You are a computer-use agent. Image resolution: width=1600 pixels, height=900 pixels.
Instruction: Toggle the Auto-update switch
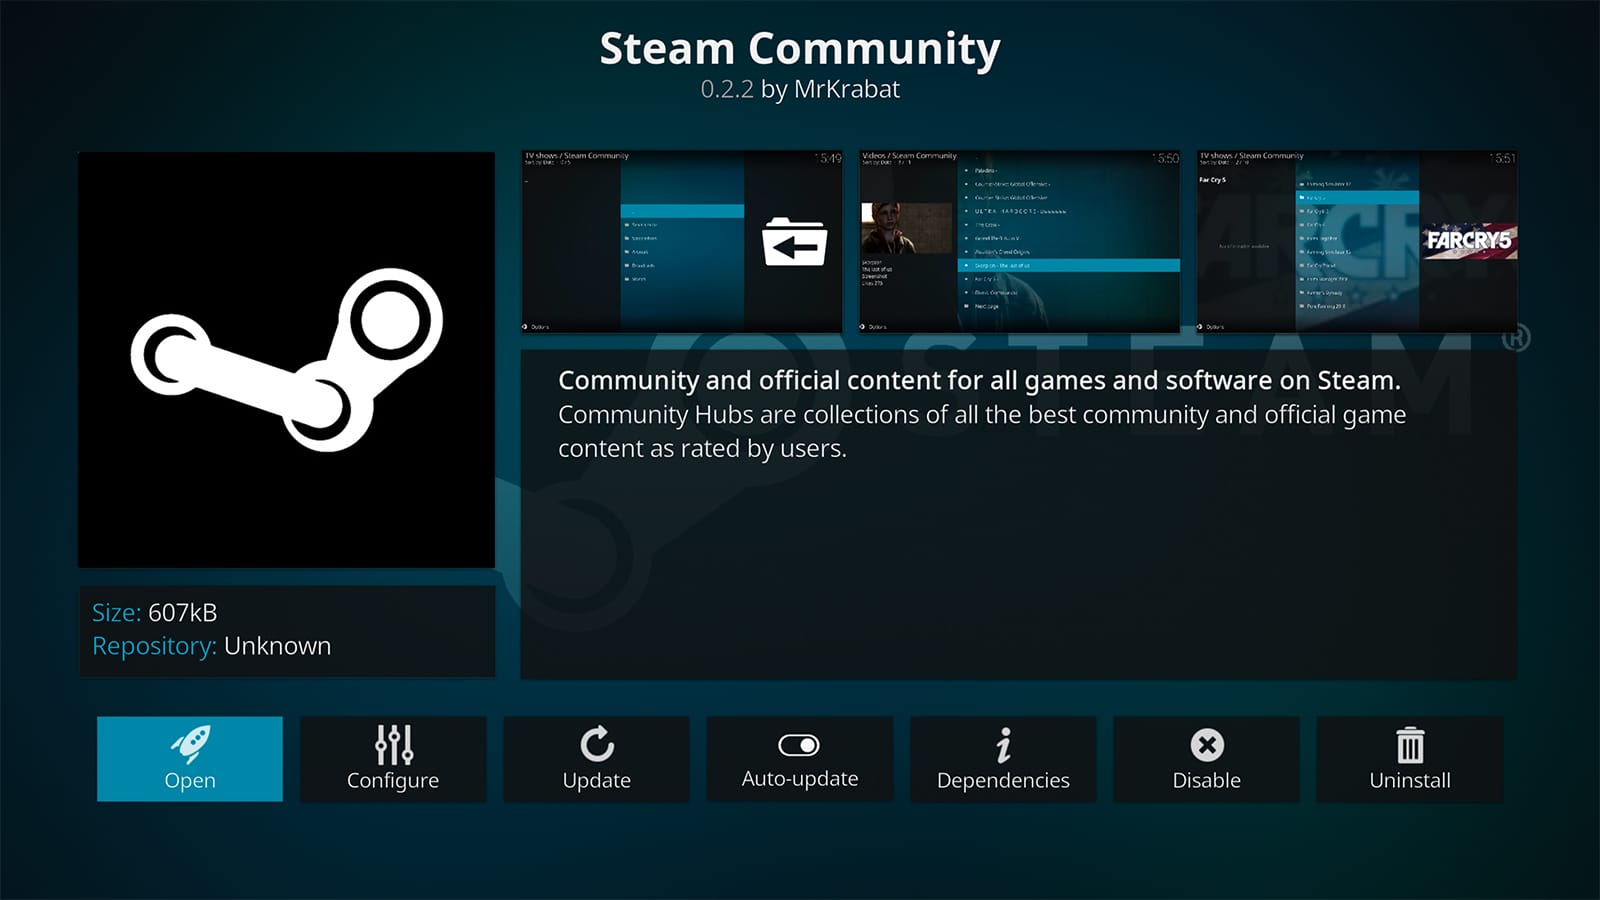point(799,745)
